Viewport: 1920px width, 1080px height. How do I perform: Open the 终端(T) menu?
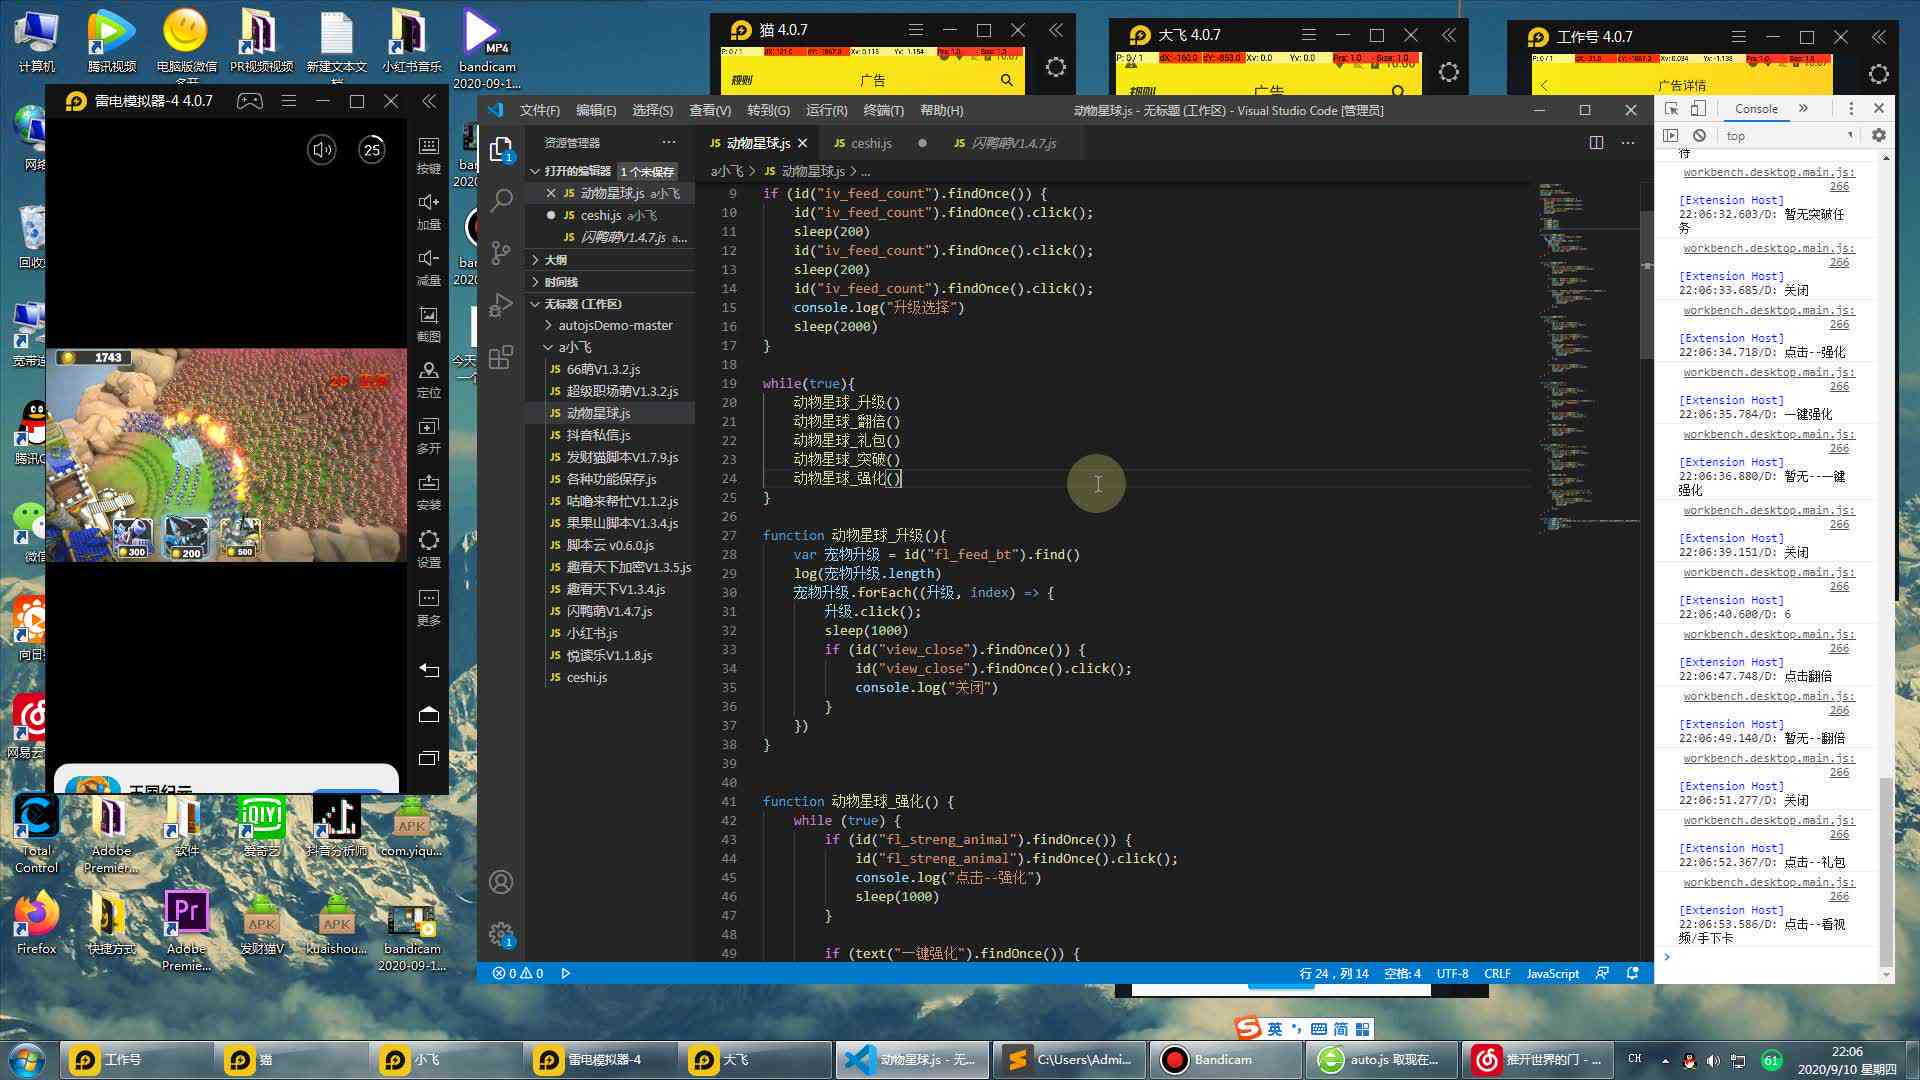883,110
